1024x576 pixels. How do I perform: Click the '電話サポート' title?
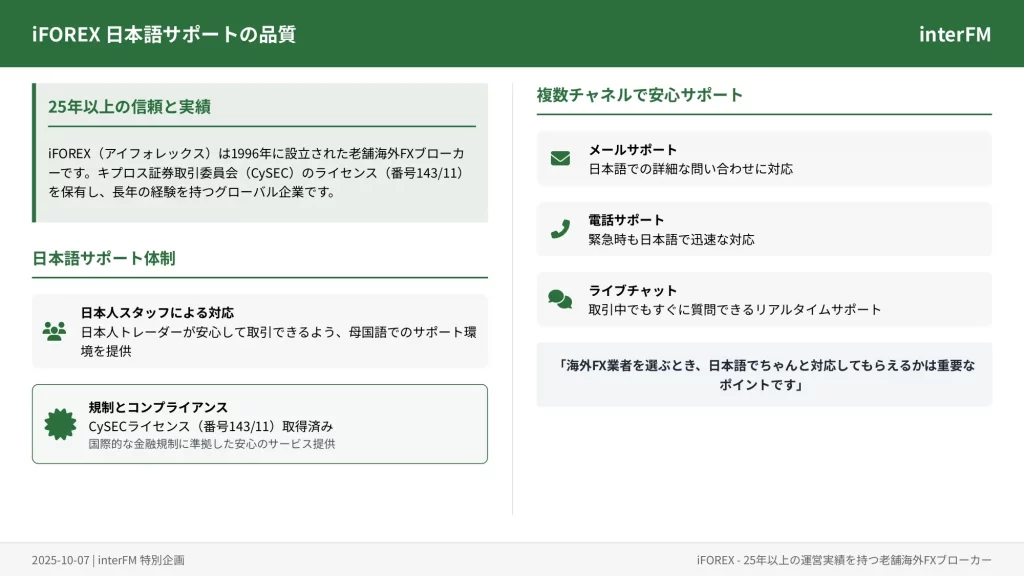[626, 219]
